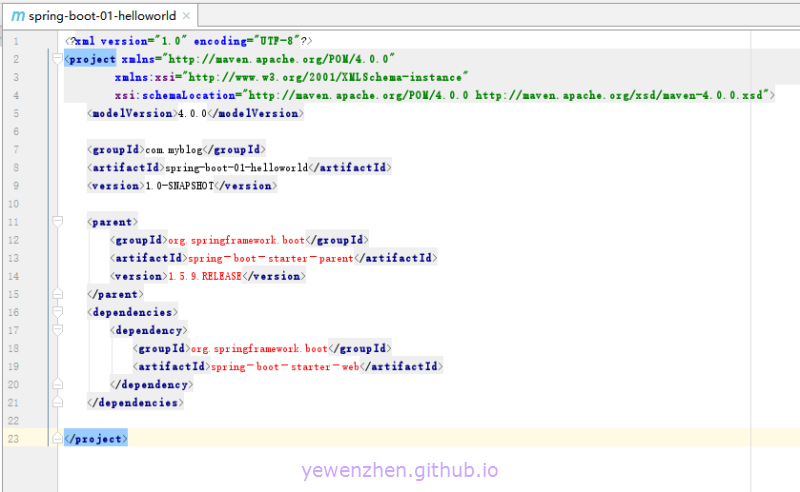
Task: Click the fold end marker on line 23
Action: click(57, 439)
